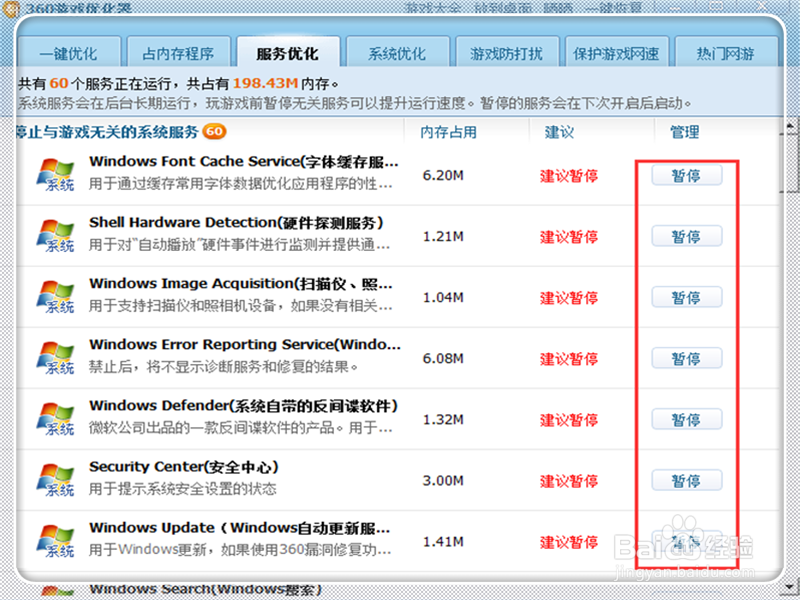
Task: Pause the Windows Error Reporting Service
Action: tap(686, 358)
